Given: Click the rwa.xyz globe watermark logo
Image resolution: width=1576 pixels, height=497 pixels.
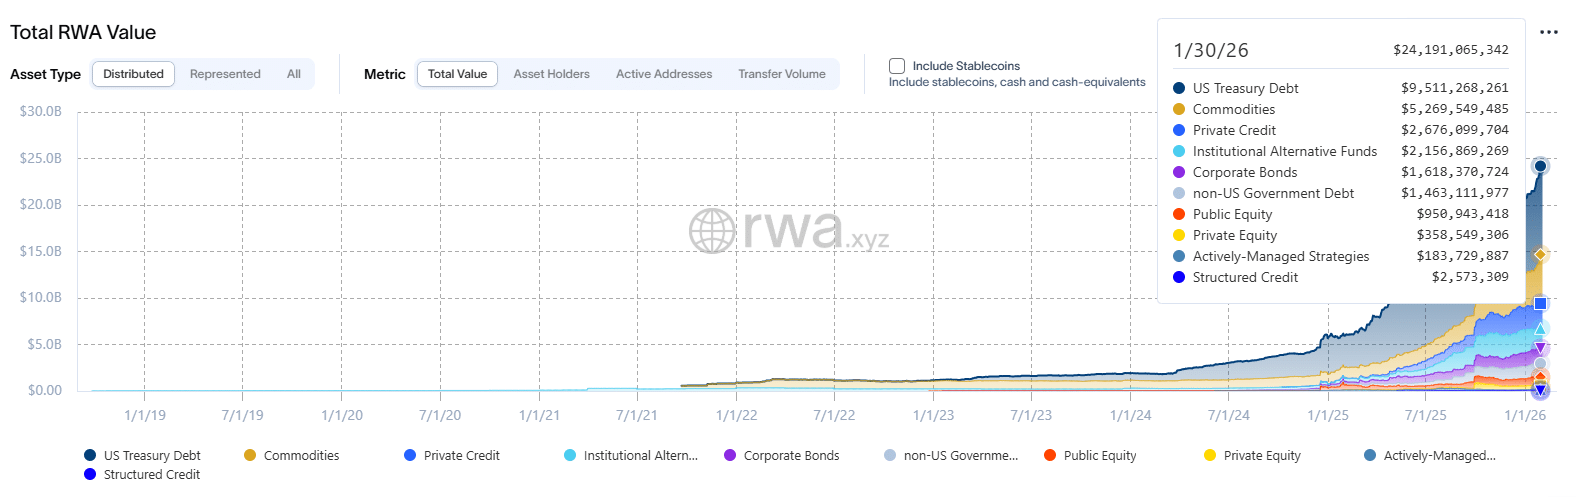Looking at the screenshot, I should [712, 230].
